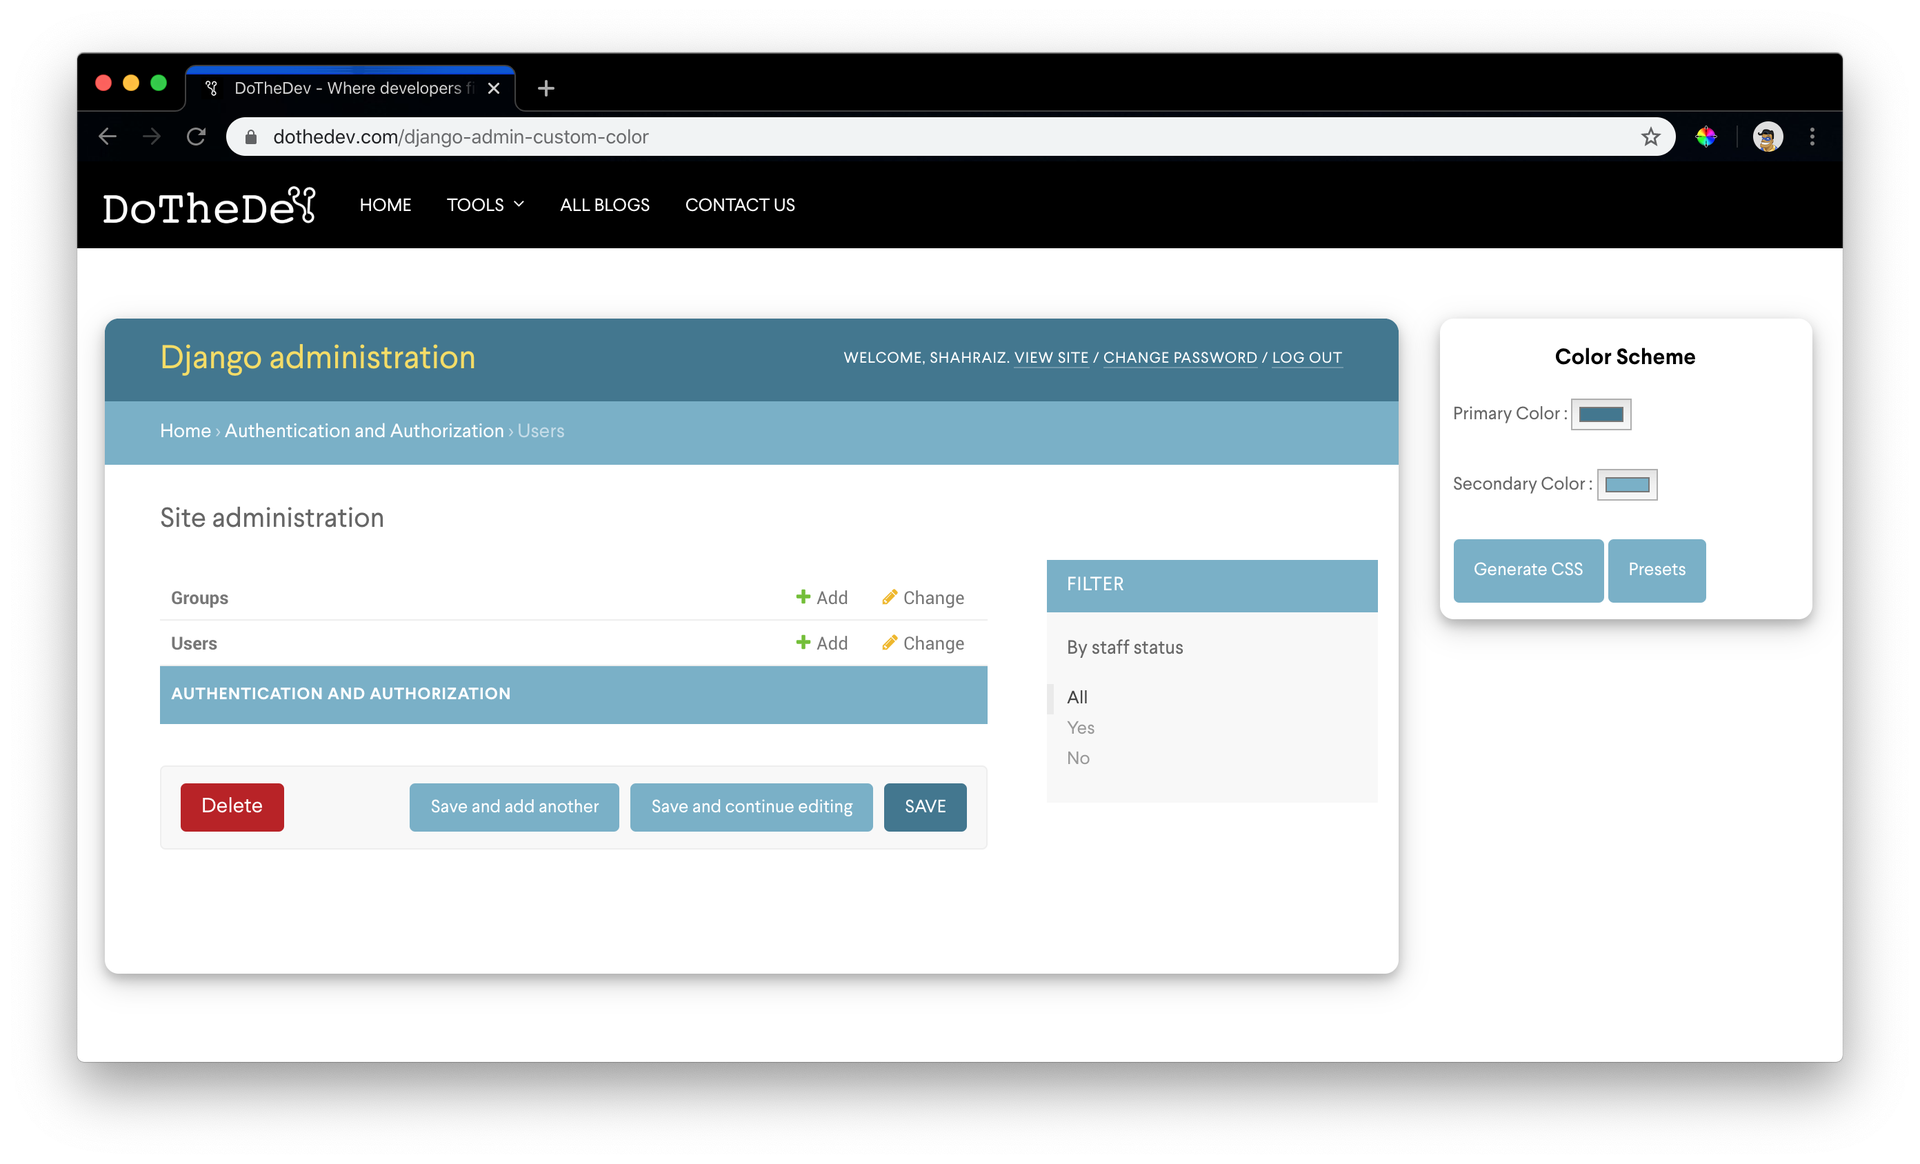Image resolution: width=1920 pixels, height=1164 pixels.
Task: Open CONTACT US page
Action: pos(740,205)
